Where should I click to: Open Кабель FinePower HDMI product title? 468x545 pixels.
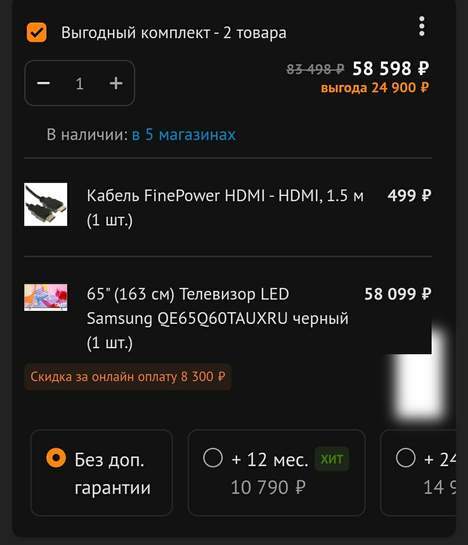tap(225, 208)
